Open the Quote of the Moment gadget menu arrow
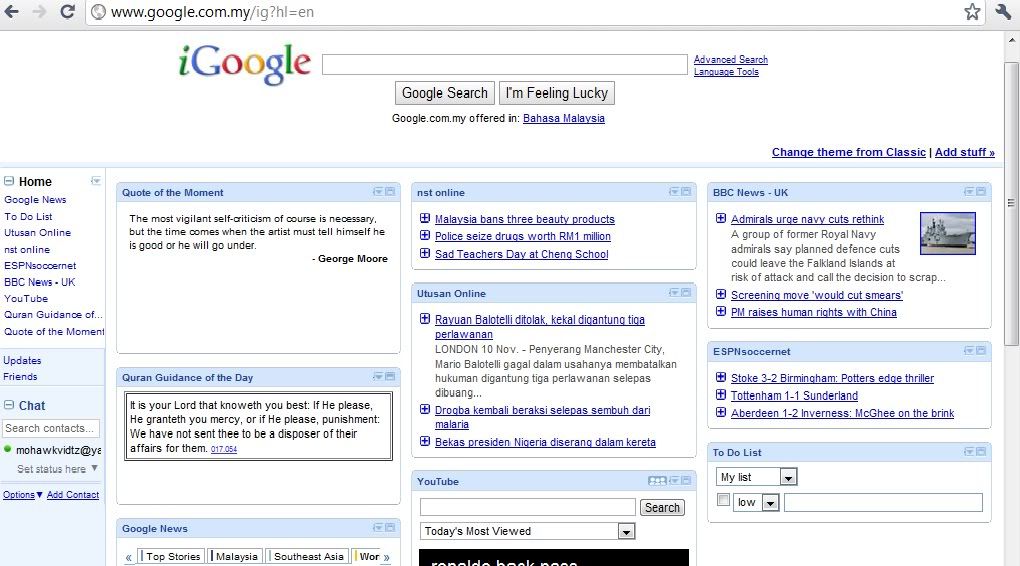 [378, 192]
